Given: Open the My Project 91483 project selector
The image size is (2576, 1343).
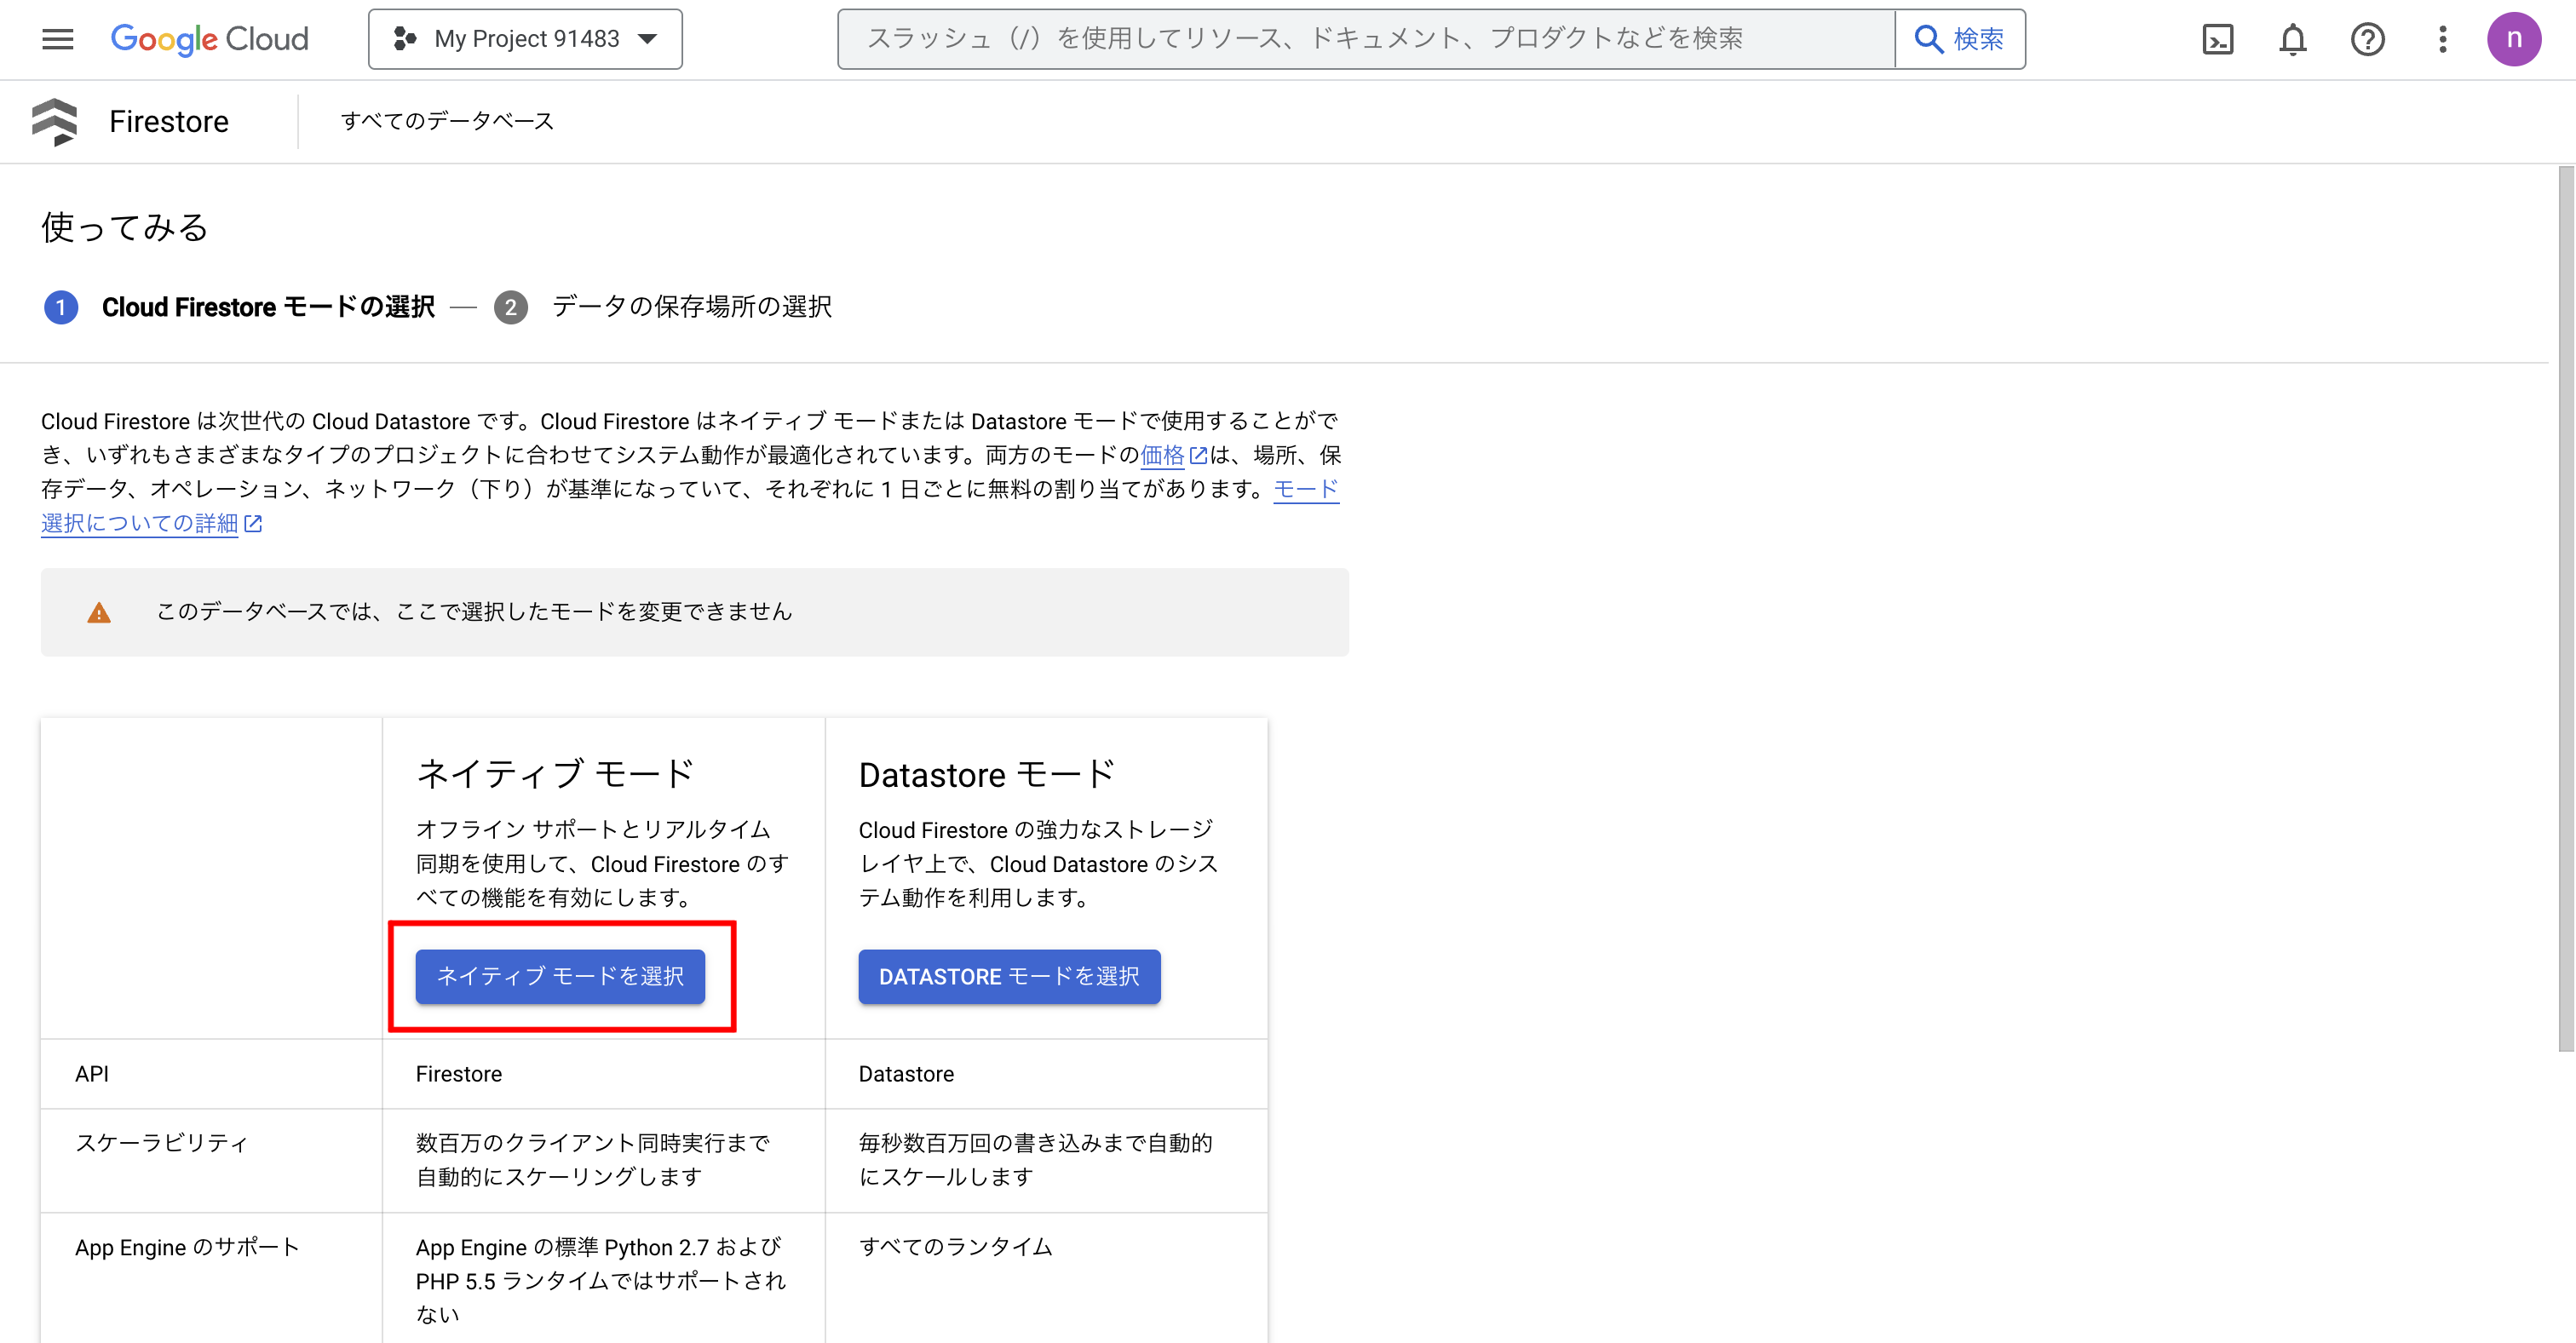Looking at the screenshot, I should click(x=525, y=39).
